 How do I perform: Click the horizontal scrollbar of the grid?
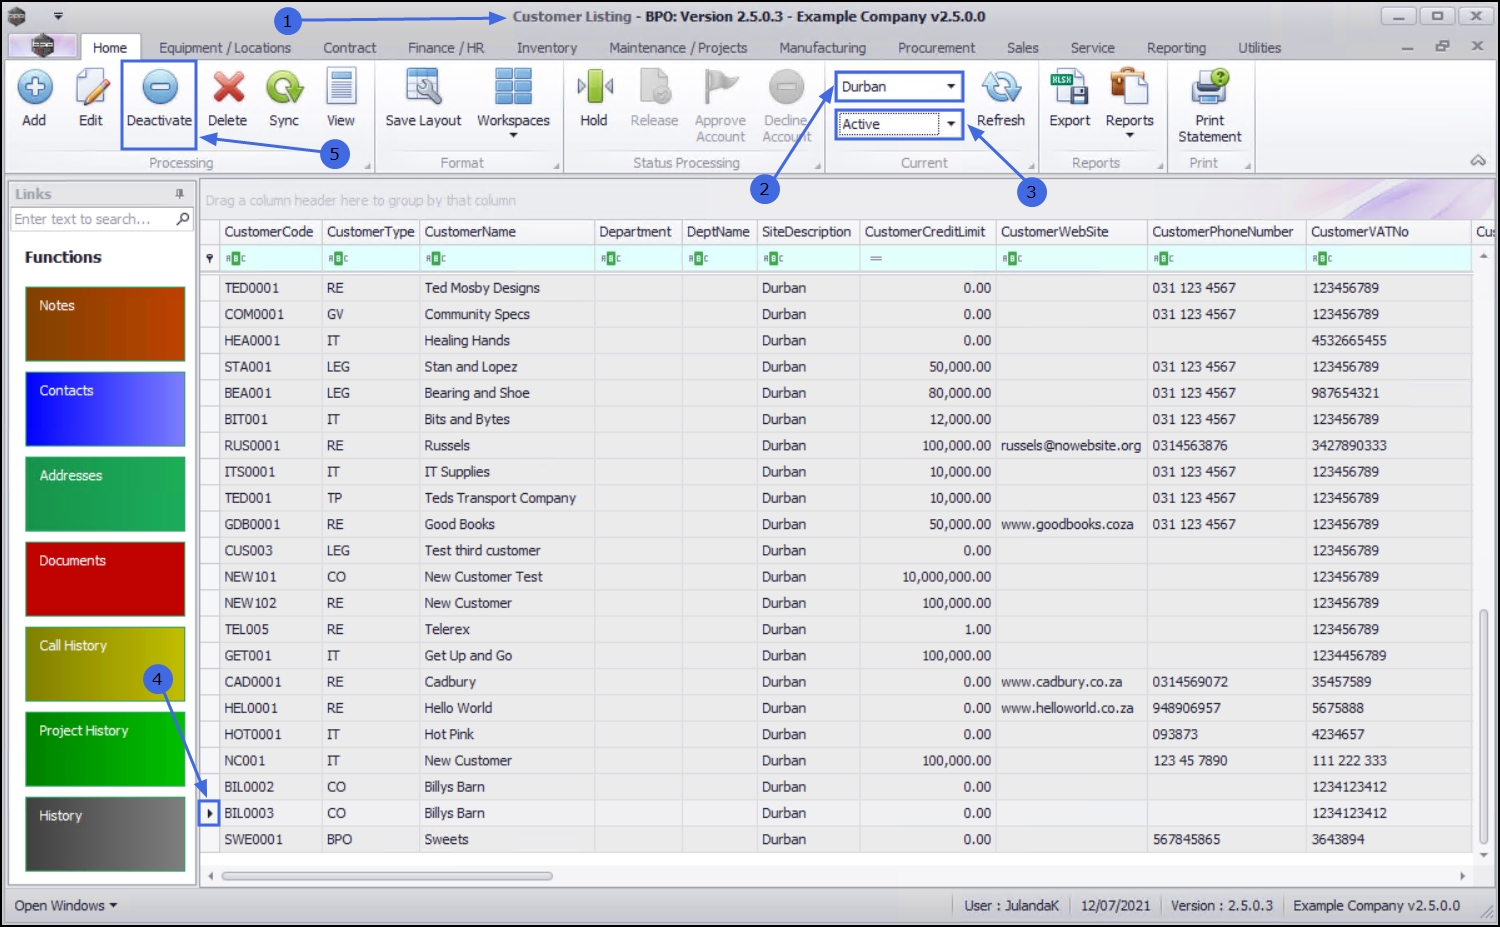pos(387,876)
